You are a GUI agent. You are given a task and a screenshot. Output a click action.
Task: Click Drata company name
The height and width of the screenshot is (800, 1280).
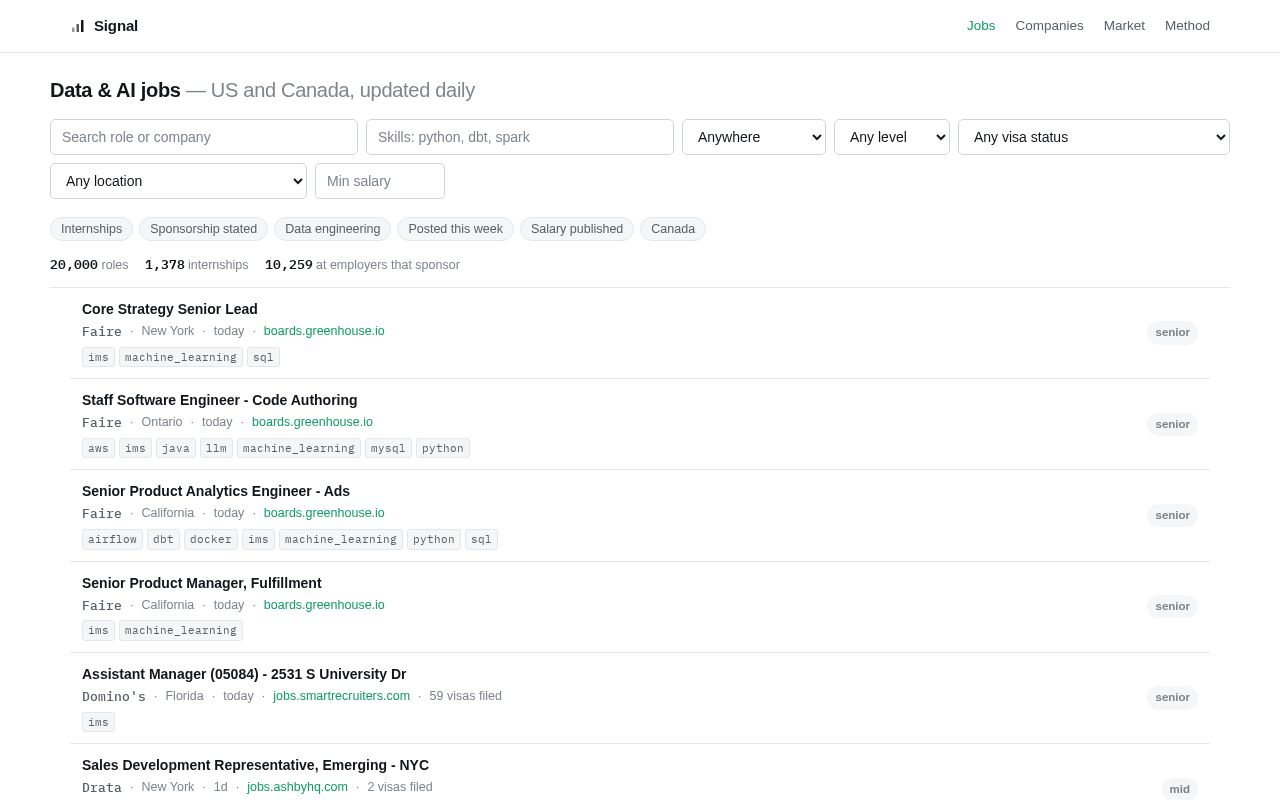pos(102,787)
